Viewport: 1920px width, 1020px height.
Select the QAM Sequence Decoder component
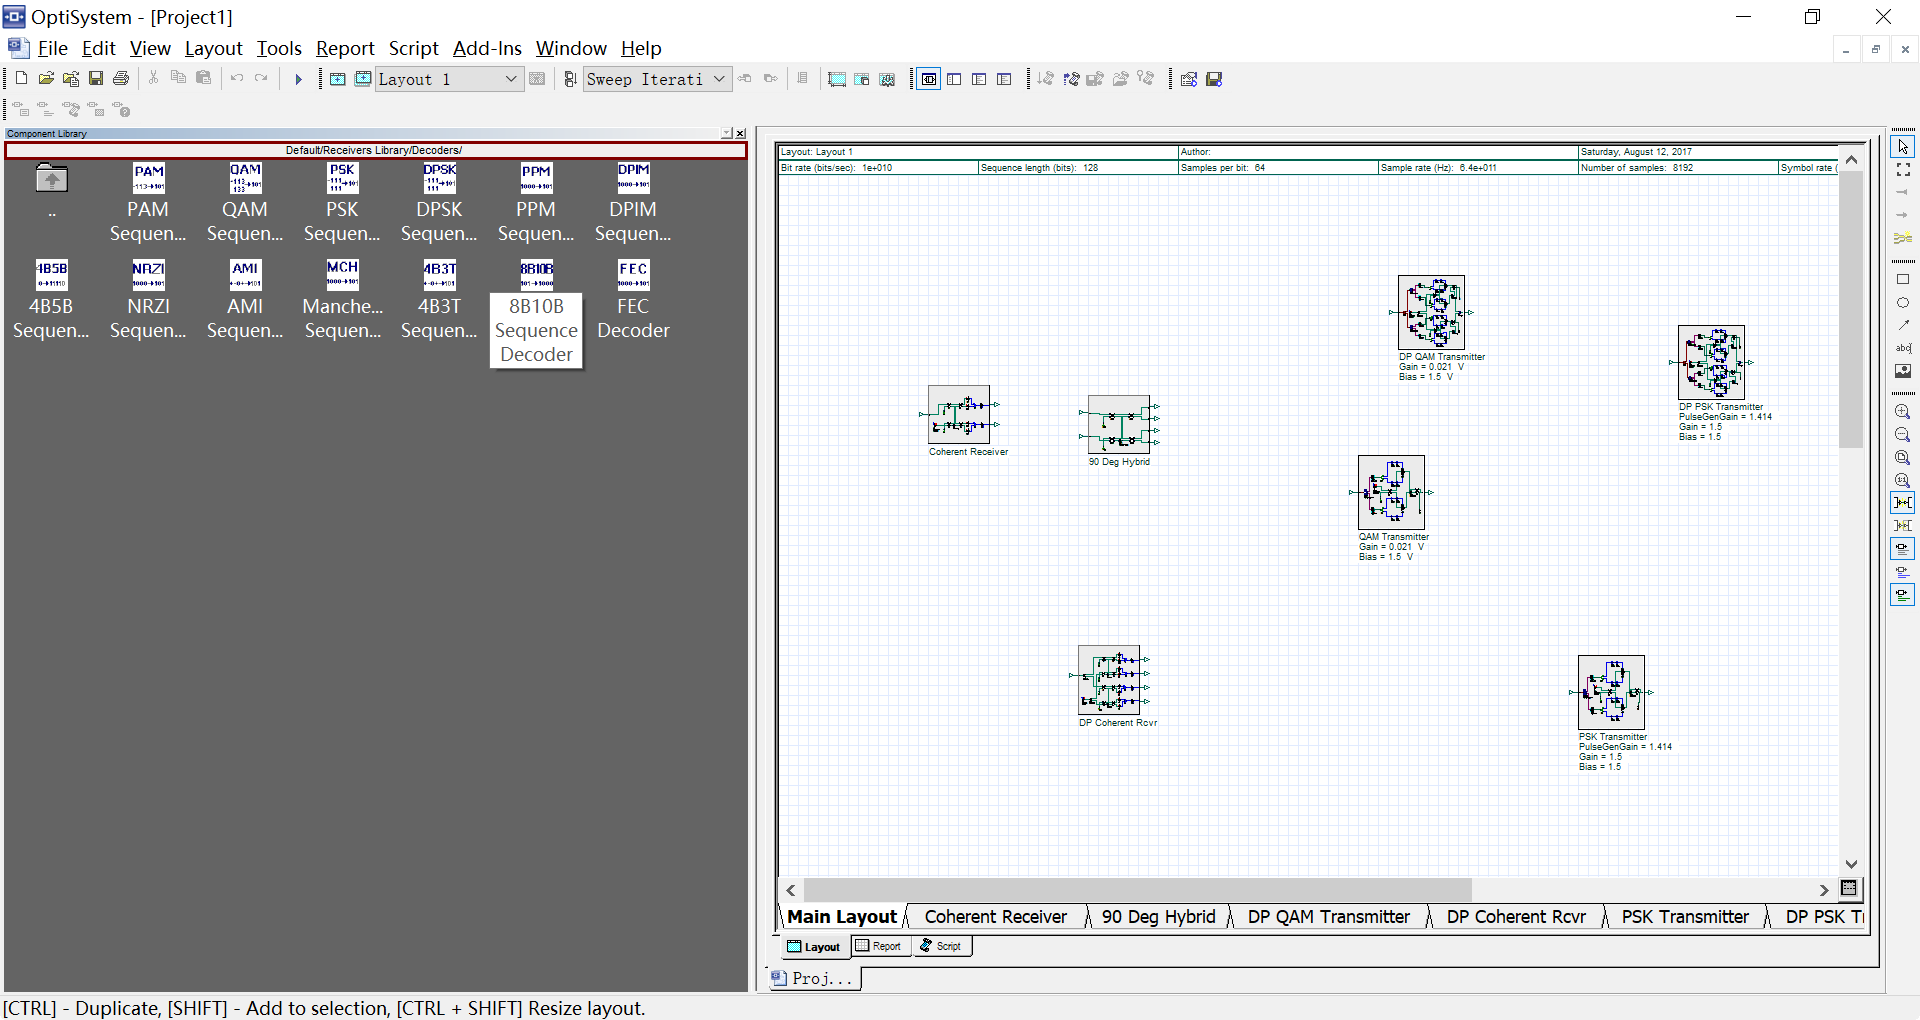pyautogui.click(x=245, y=204)
